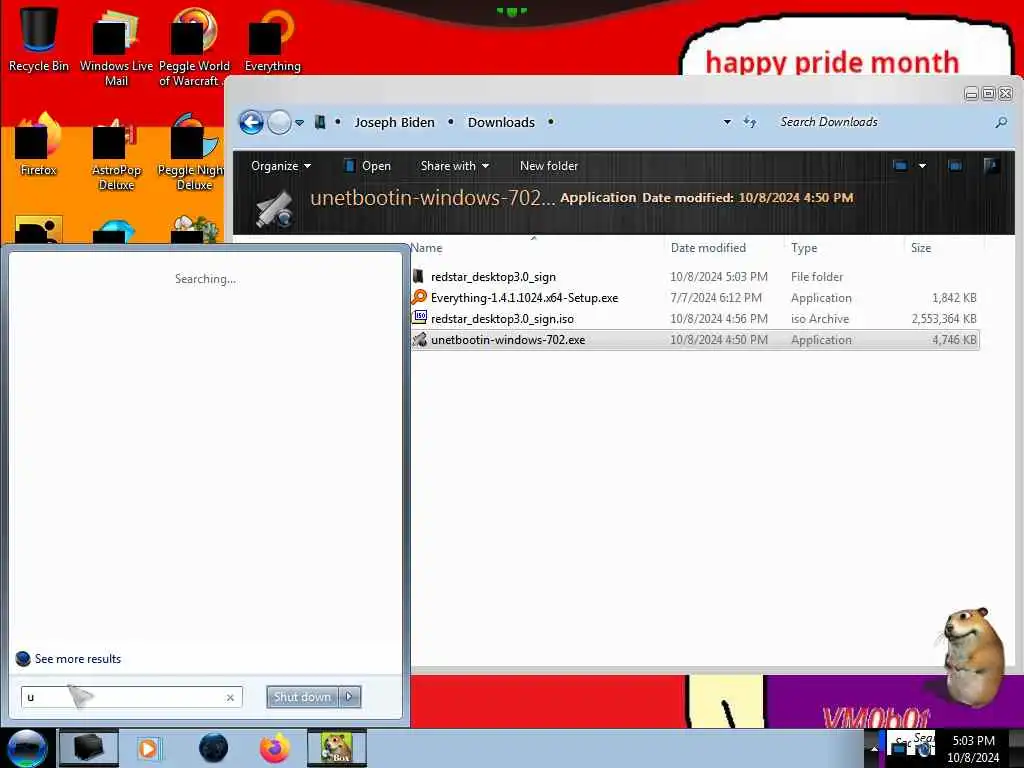Clear the Start menu search text
The width and height of the screenshot is (1024, 768).
(230, 697)
